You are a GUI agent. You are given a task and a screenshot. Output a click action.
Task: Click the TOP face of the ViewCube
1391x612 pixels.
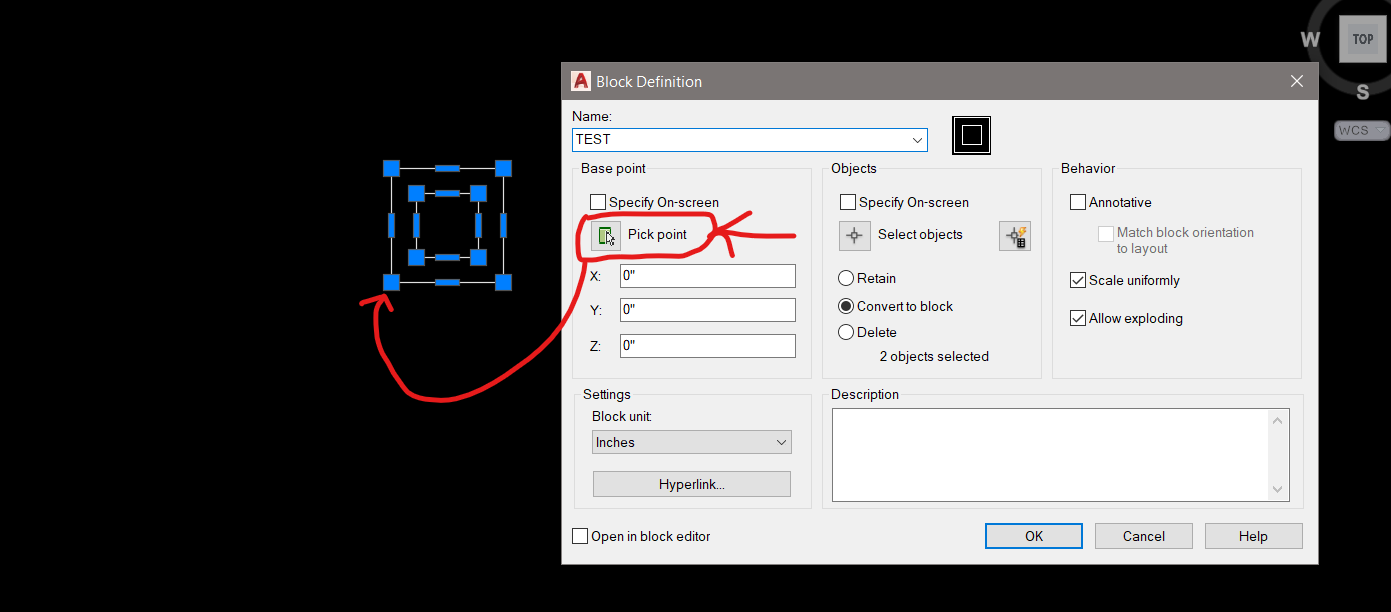[x=1362, y=39]
